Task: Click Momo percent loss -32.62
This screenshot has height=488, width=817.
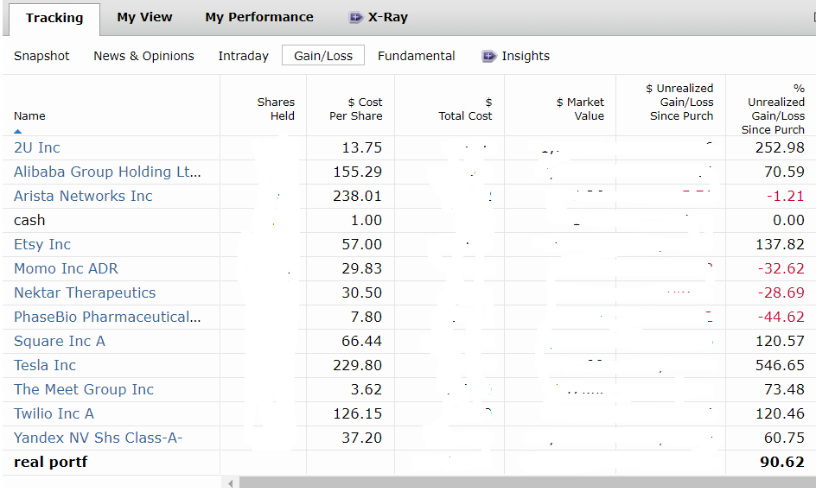Action: click(781, 268)
